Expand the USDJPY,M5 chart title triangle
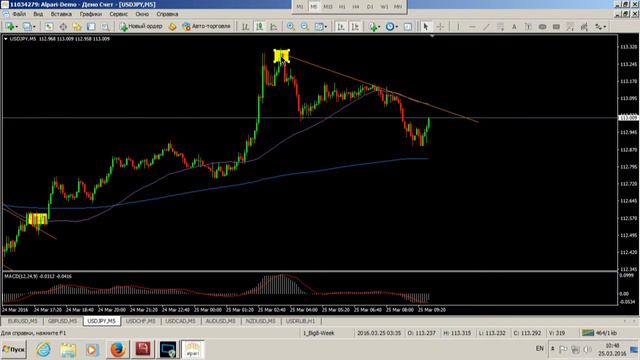This screenshot has width=640, height=360. click(6, 39)
